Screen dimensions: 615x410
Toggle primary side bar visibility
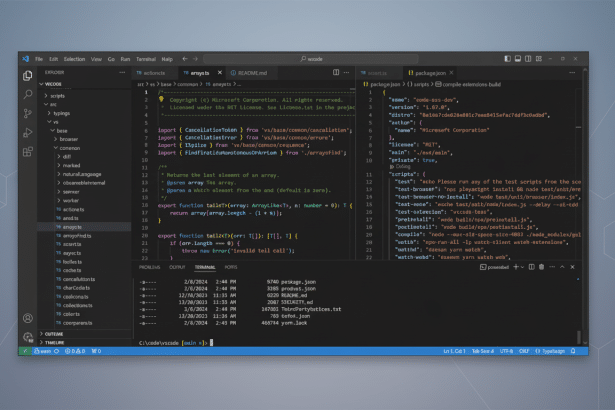pyautogui.click(x=508, y=59)
